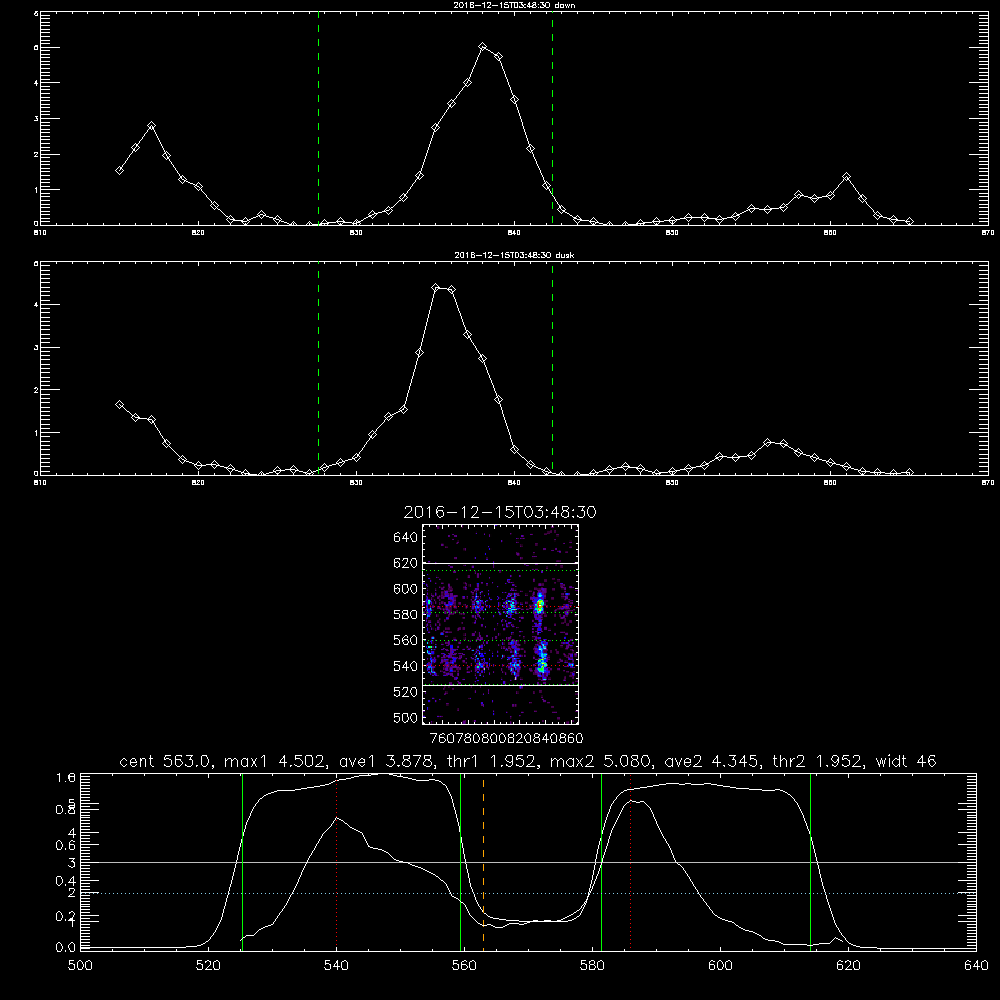Click the dawn plot title text
The width and height of the screenshot is (1000, 1000).
514,5
